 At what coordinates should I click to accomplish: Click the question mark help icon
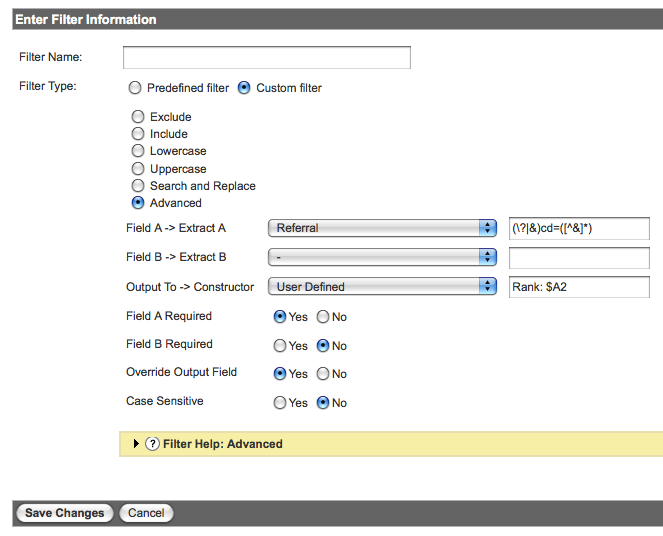tap(152, 444)
